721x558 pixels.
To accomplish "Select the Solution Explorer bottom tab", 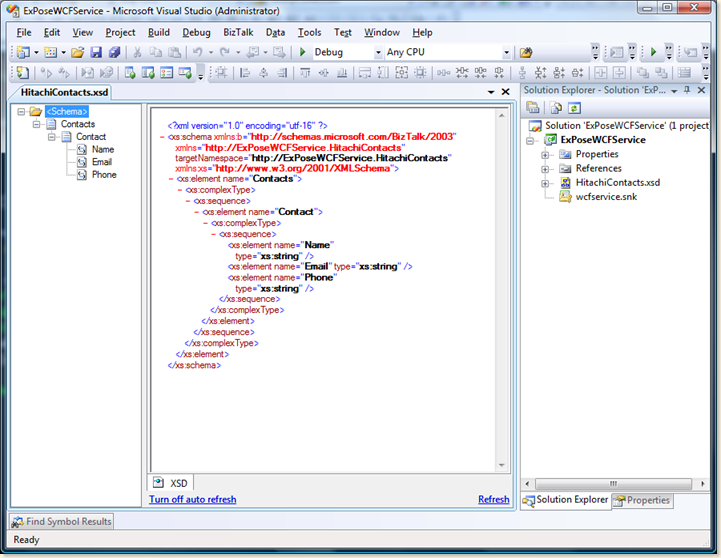I will point(566,500).
